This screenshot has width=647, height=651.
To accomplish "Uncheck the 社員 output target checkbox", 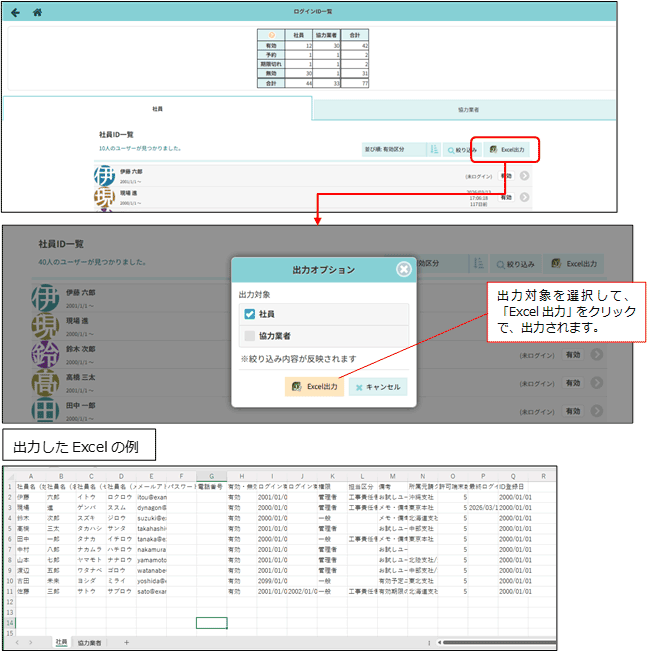I will click(x=250, y=314).
